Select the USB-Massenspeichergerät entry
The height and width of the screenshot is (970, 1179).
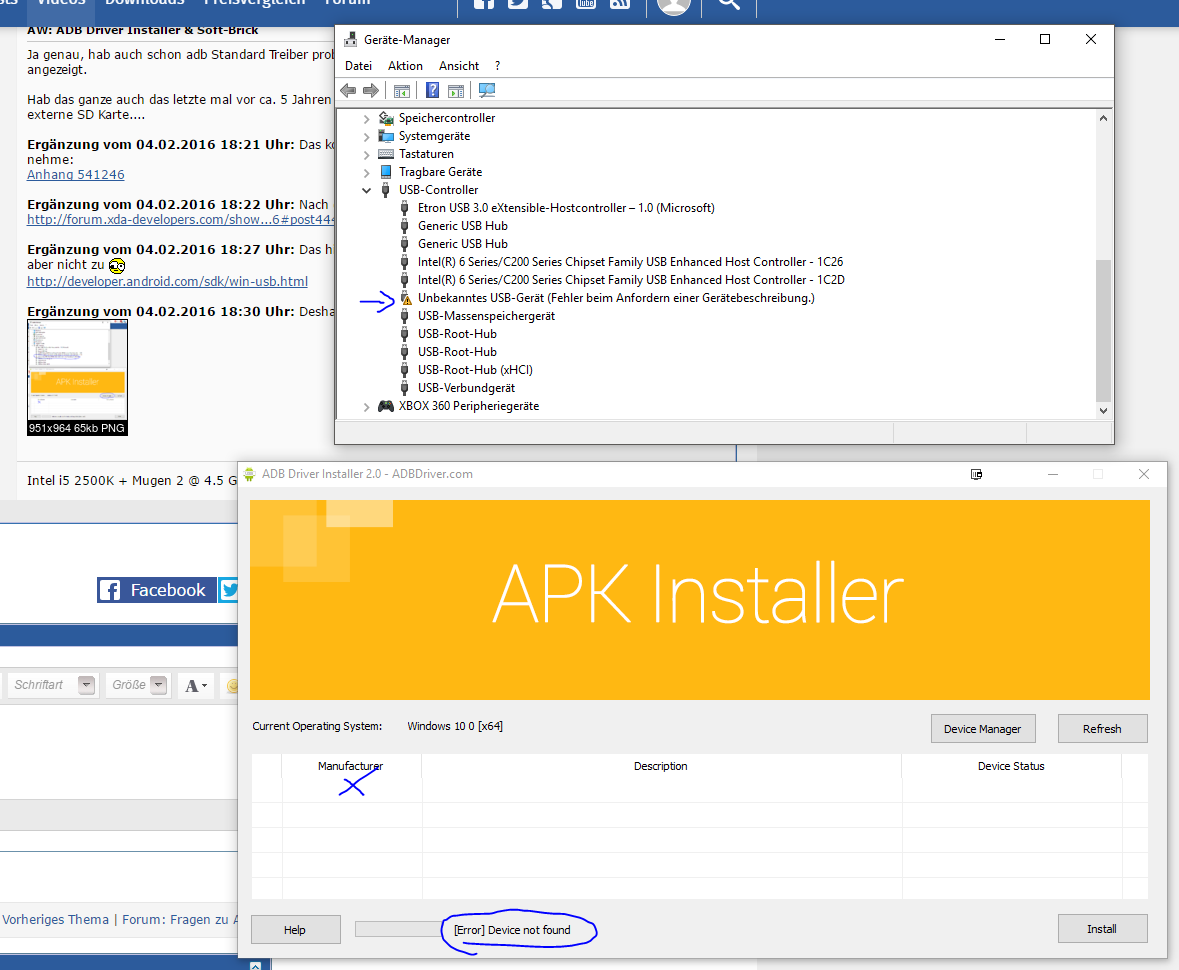(x=486, y=316)
